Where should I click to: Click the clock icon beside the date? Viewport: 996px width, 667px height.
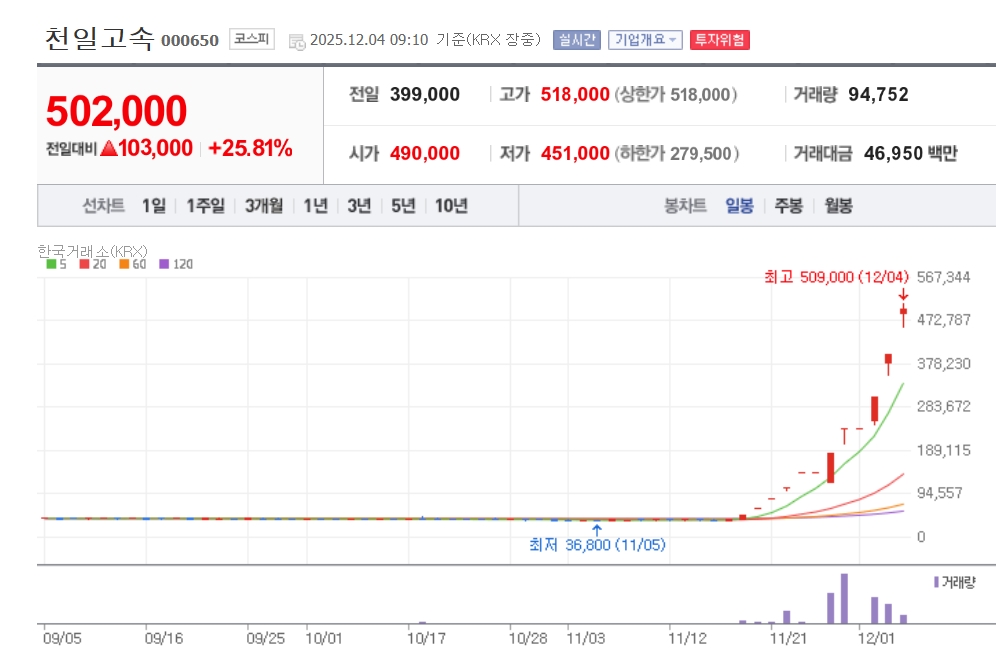pyautogui.click(x=297, y=41)
